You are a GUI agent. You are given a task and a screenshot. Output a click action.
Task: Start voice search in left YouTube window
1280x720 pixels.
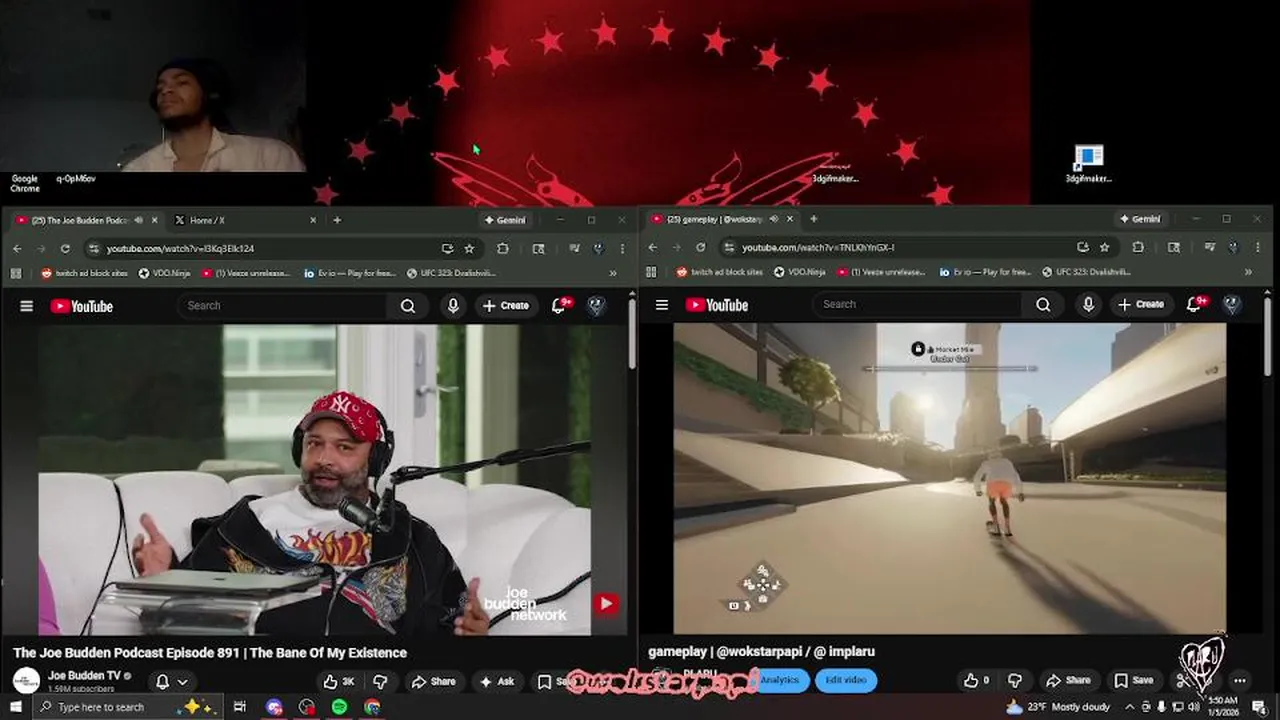453,306
